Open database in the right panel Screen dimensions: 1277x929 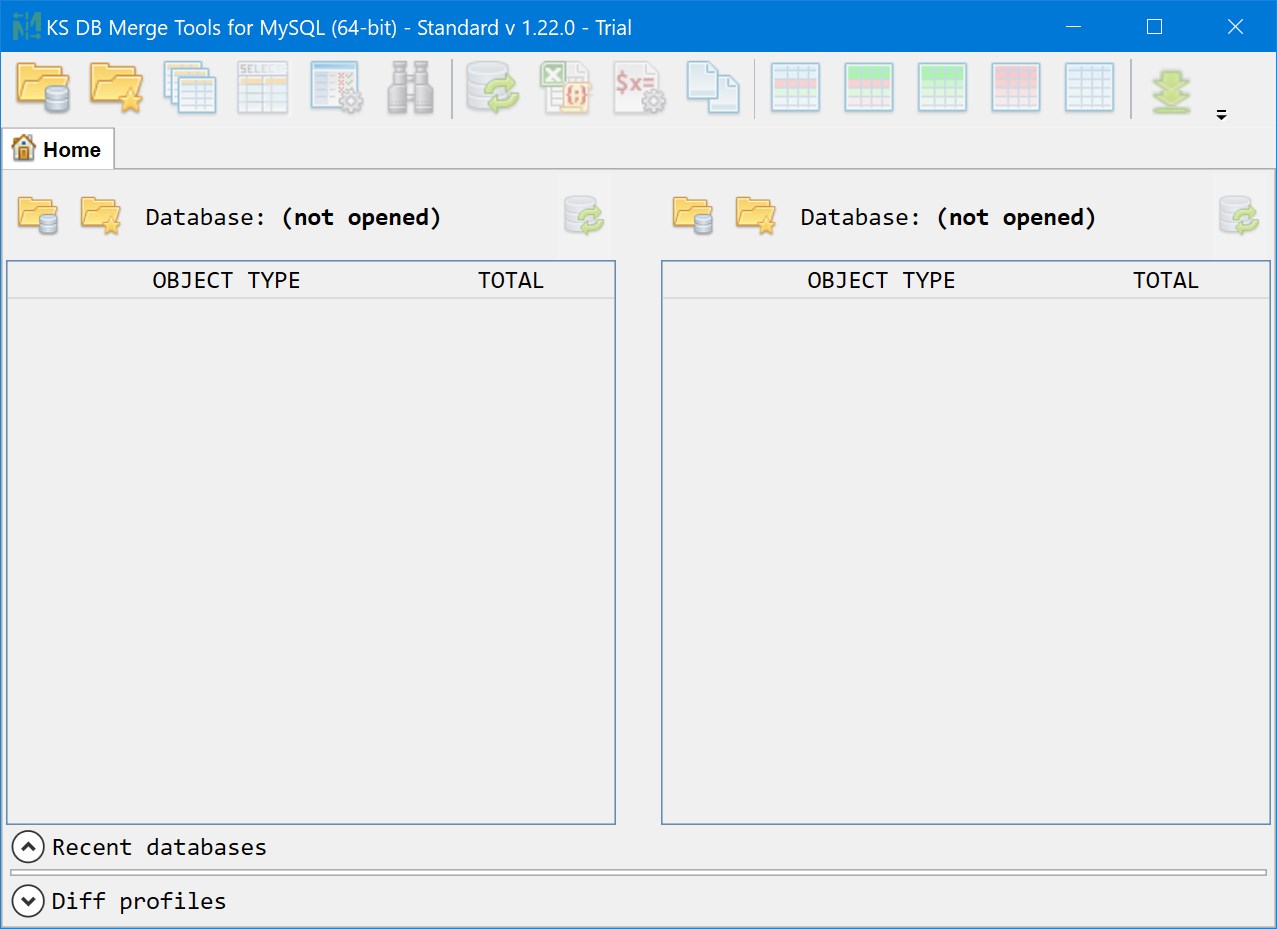point(692,215)
